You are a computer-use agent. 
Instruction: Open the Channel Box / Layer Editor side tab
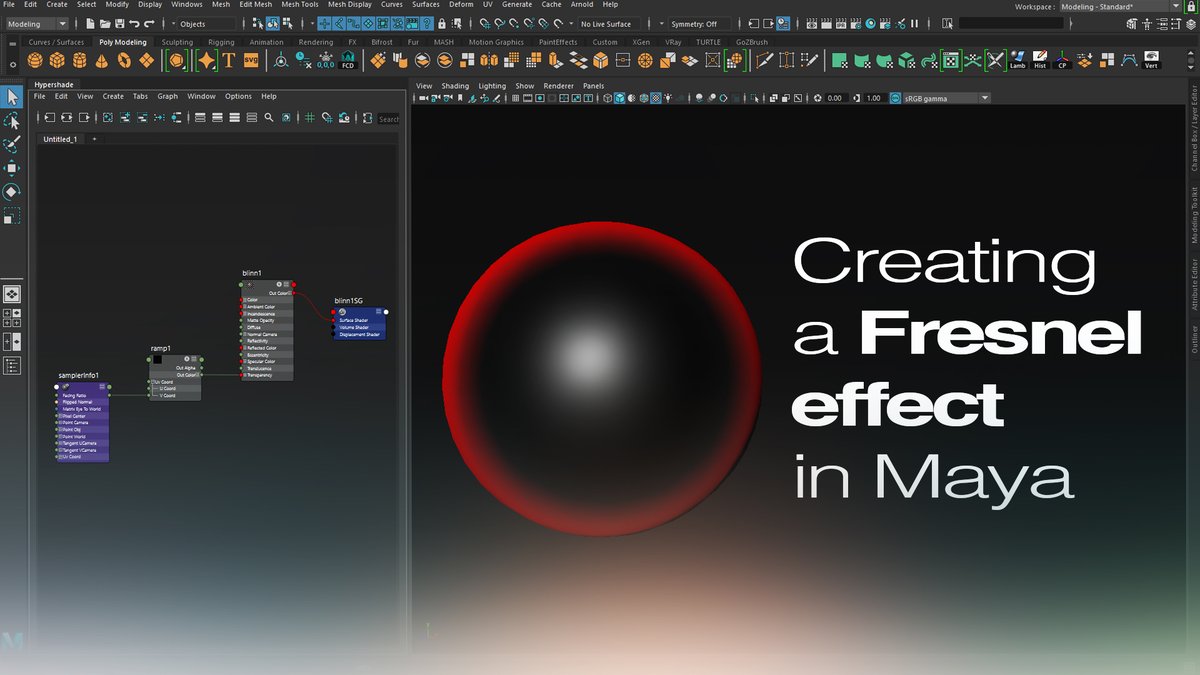click(1194, 126)
